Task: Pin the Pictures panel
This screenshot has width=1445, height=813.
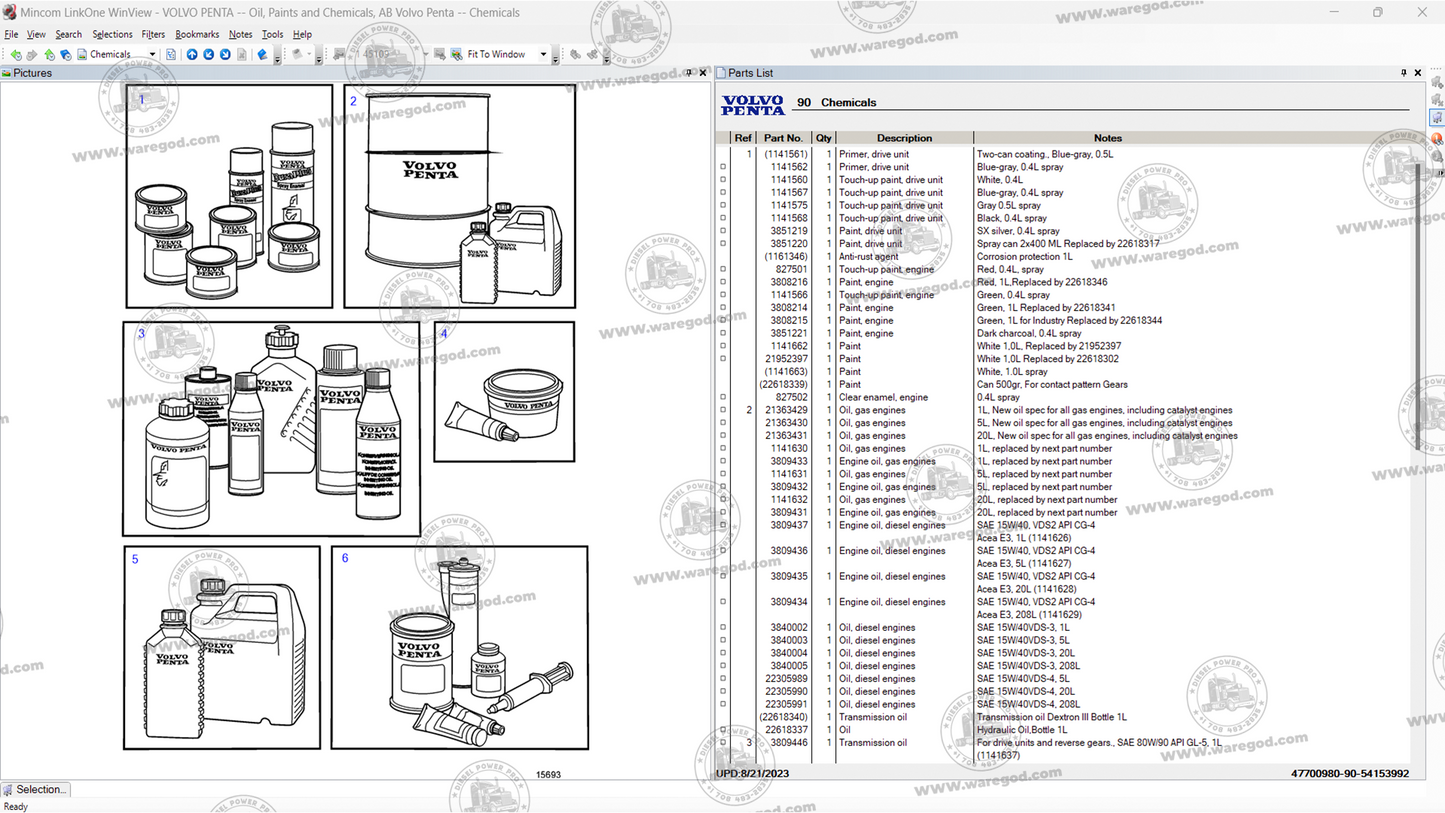Action: pos(689,73)
